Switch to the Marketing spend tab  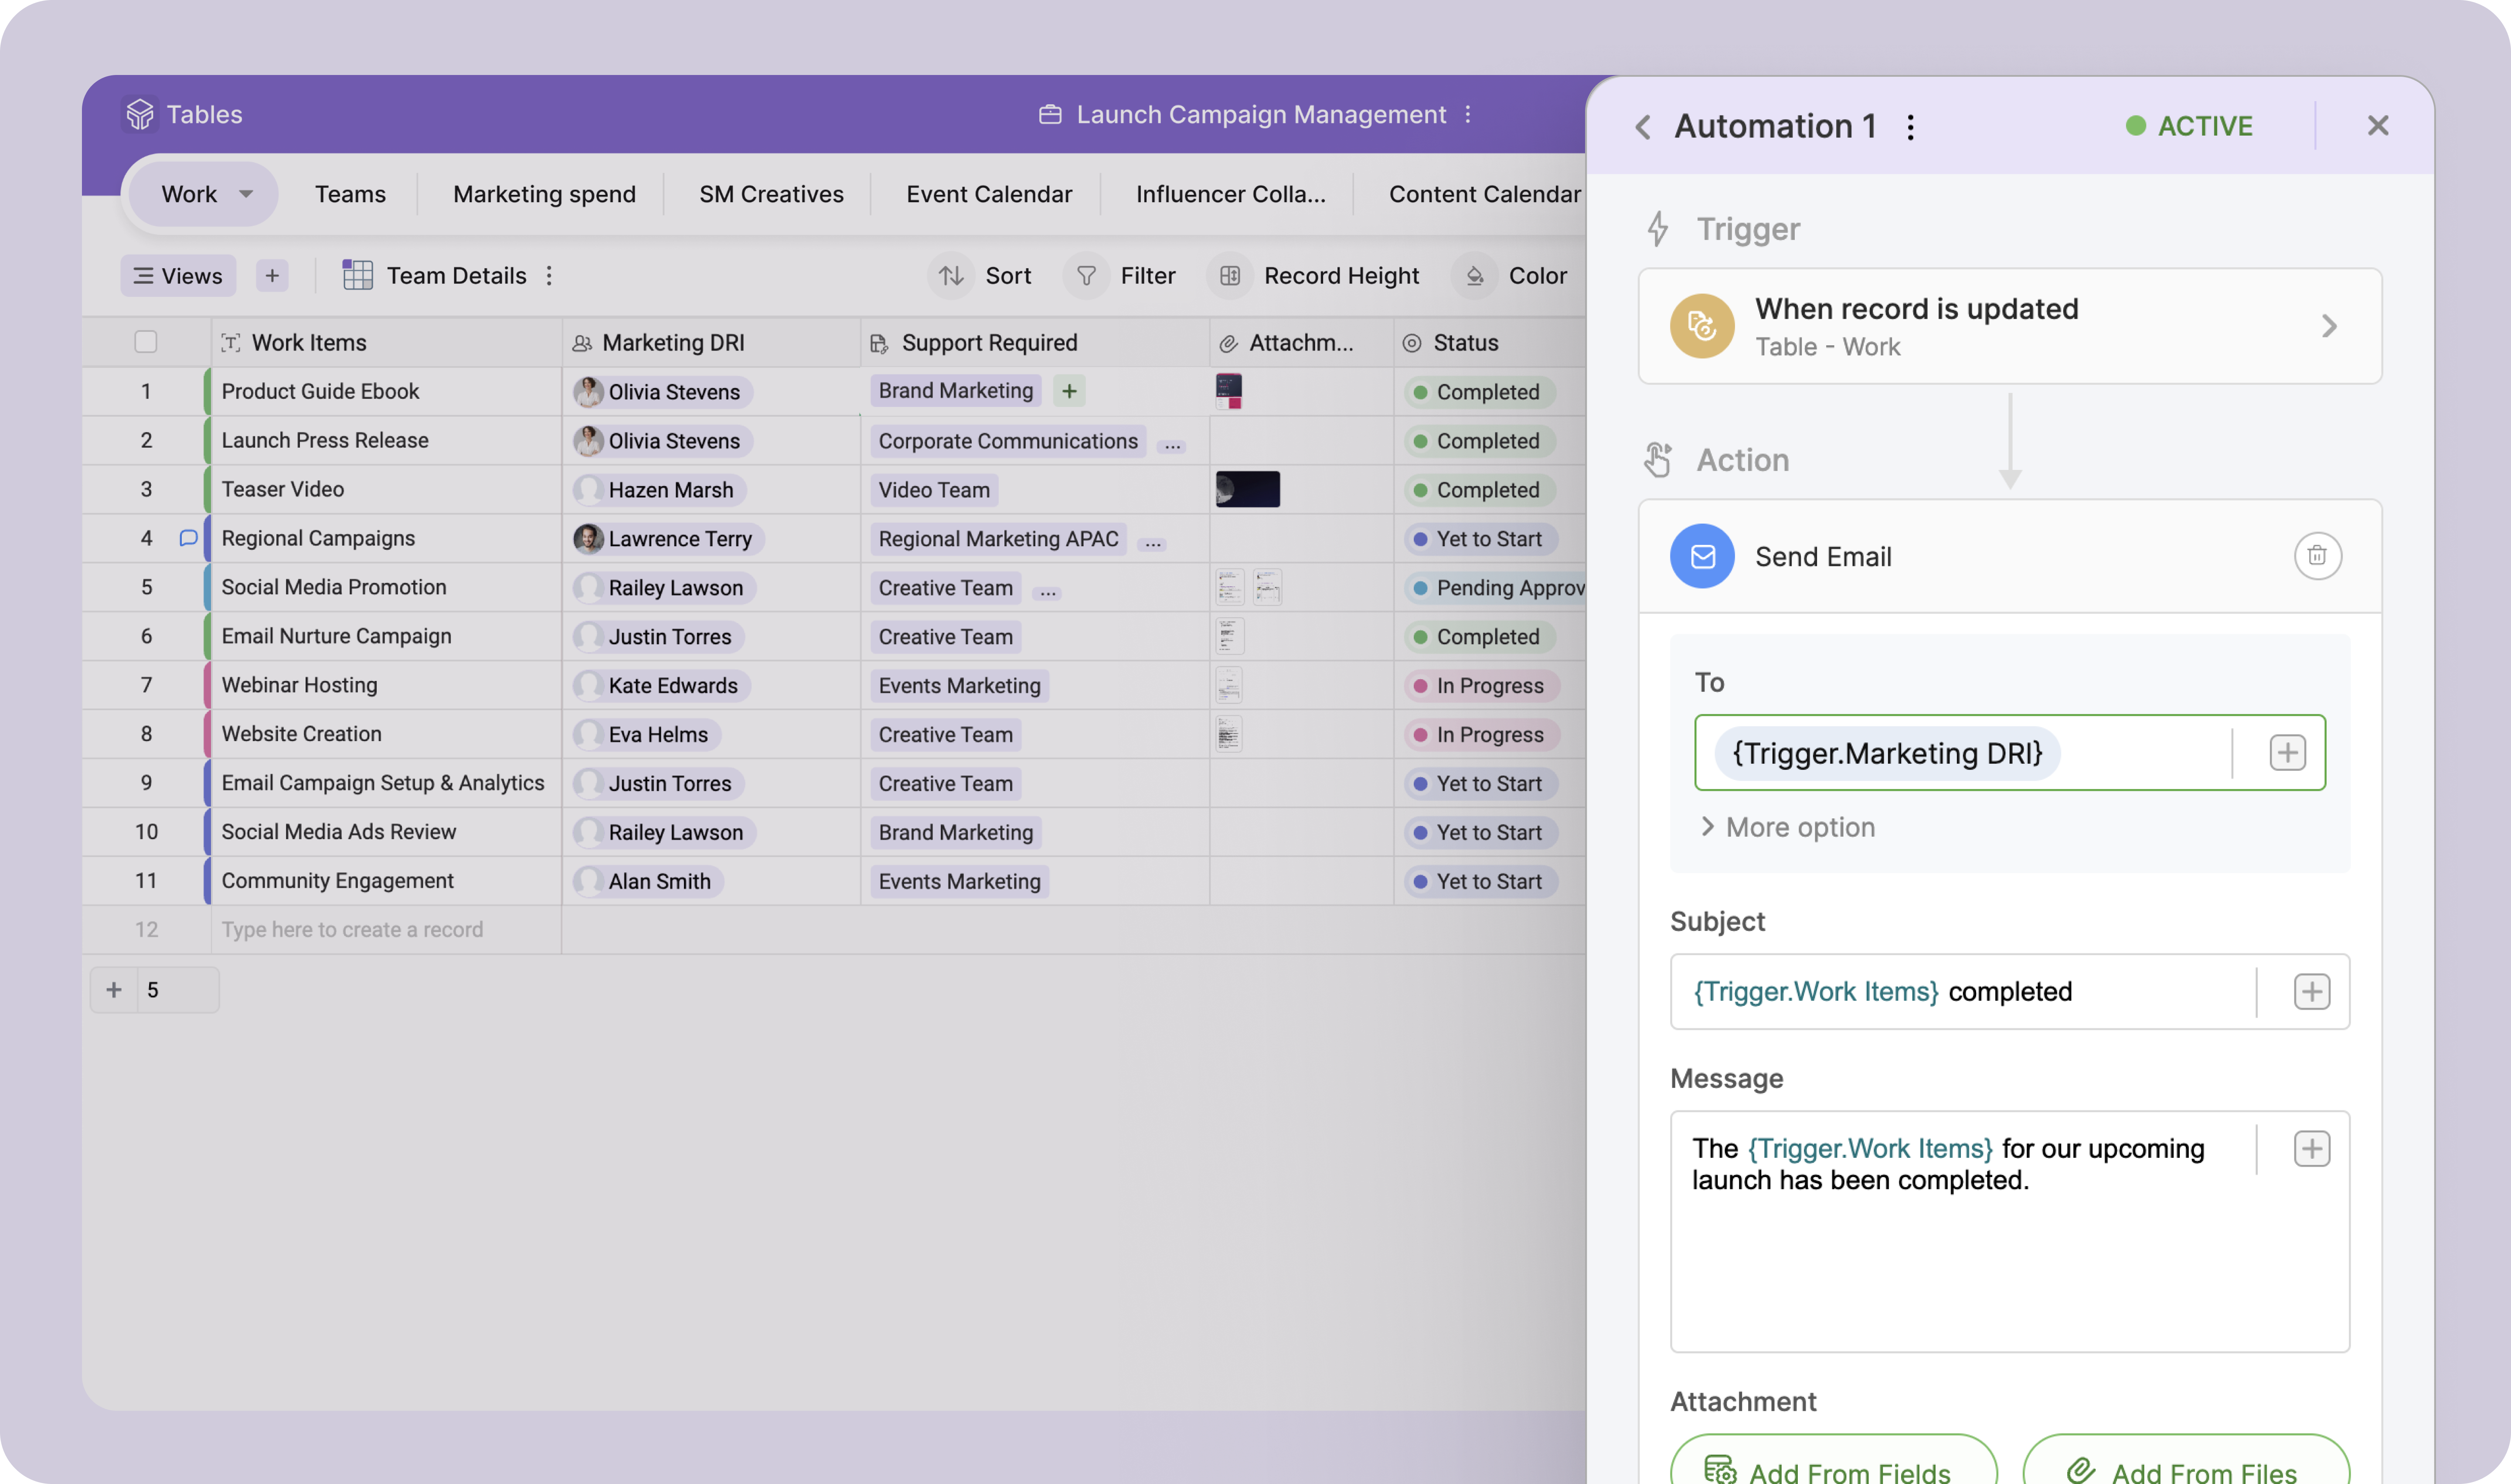pyautogui.click(x=544, y=194)
